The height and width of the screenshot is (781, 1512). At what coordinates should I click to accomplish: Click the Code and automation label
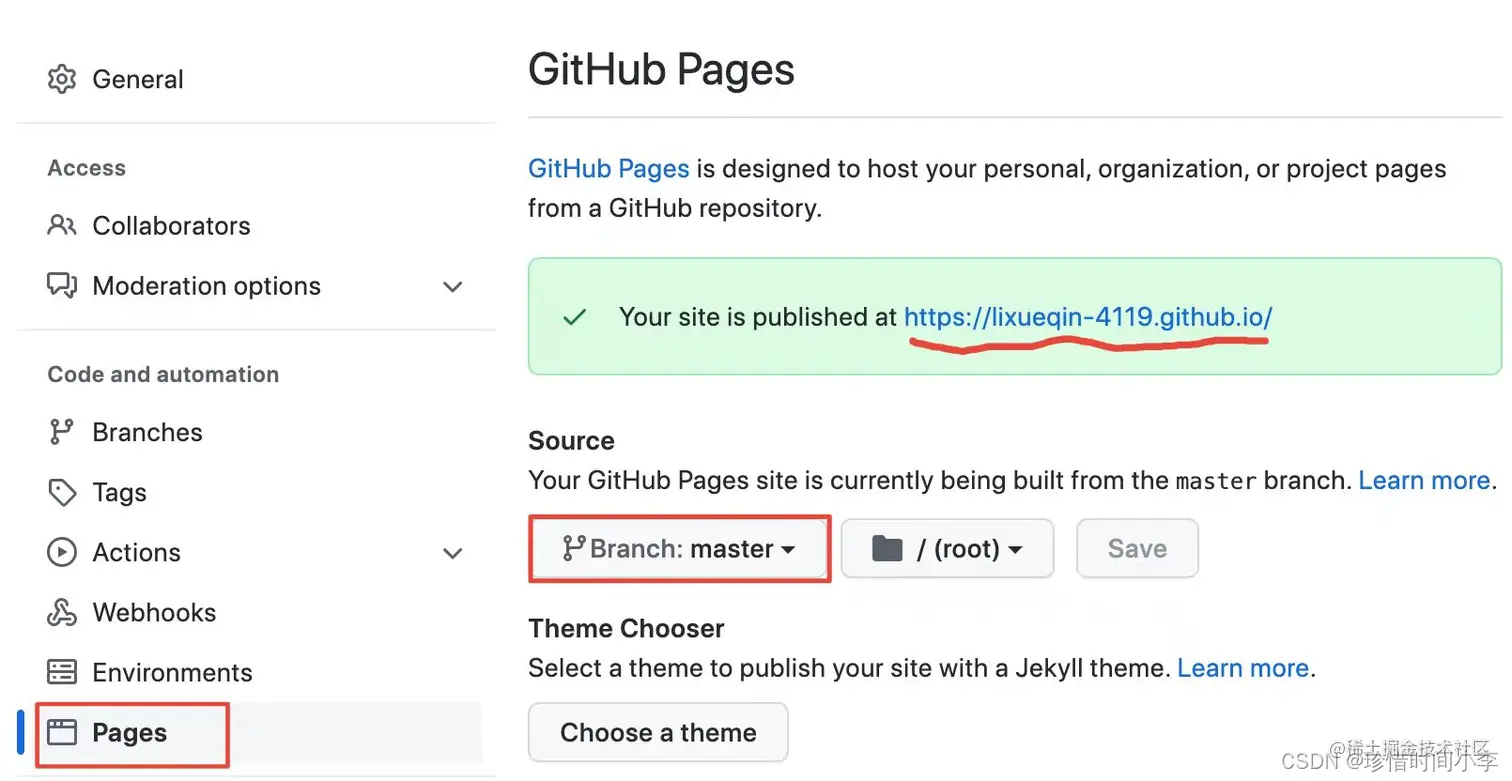pyautogui.click(x=163, y=375)
